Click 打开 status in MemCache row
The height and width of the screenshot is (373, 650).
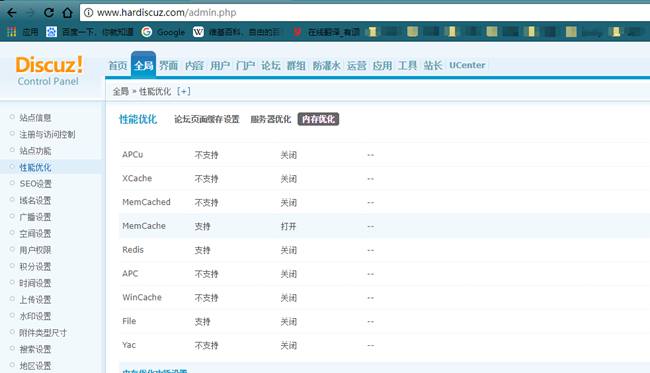tap(289, 226)
